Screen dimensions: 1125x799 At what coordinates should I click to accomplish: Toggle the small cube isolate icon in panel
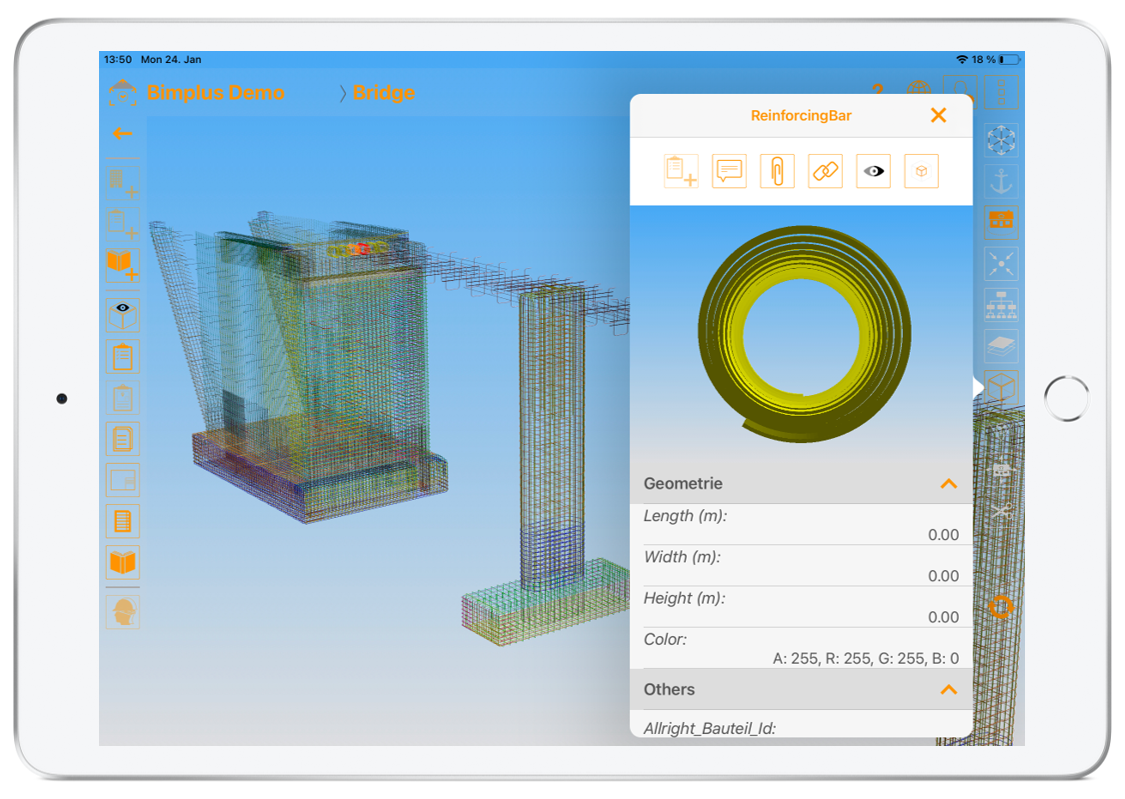[921, 171]
